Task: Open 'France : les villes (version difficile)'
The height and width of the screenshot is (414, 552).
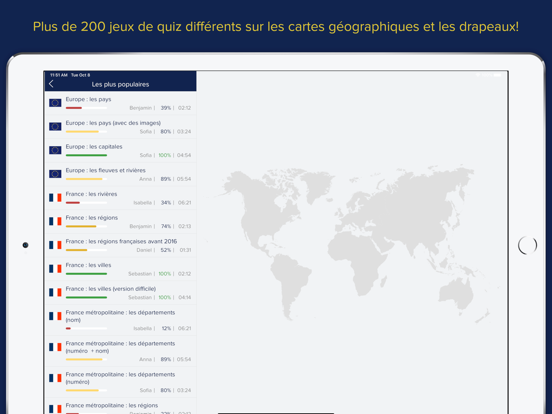Action: (x=120, y=293)
